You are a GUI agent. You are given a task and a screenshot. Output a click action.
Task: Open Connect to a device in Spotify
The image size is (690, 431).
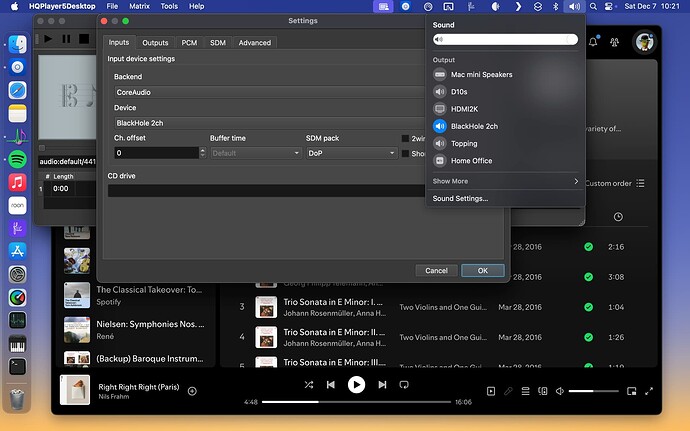(x=543, y=391)
